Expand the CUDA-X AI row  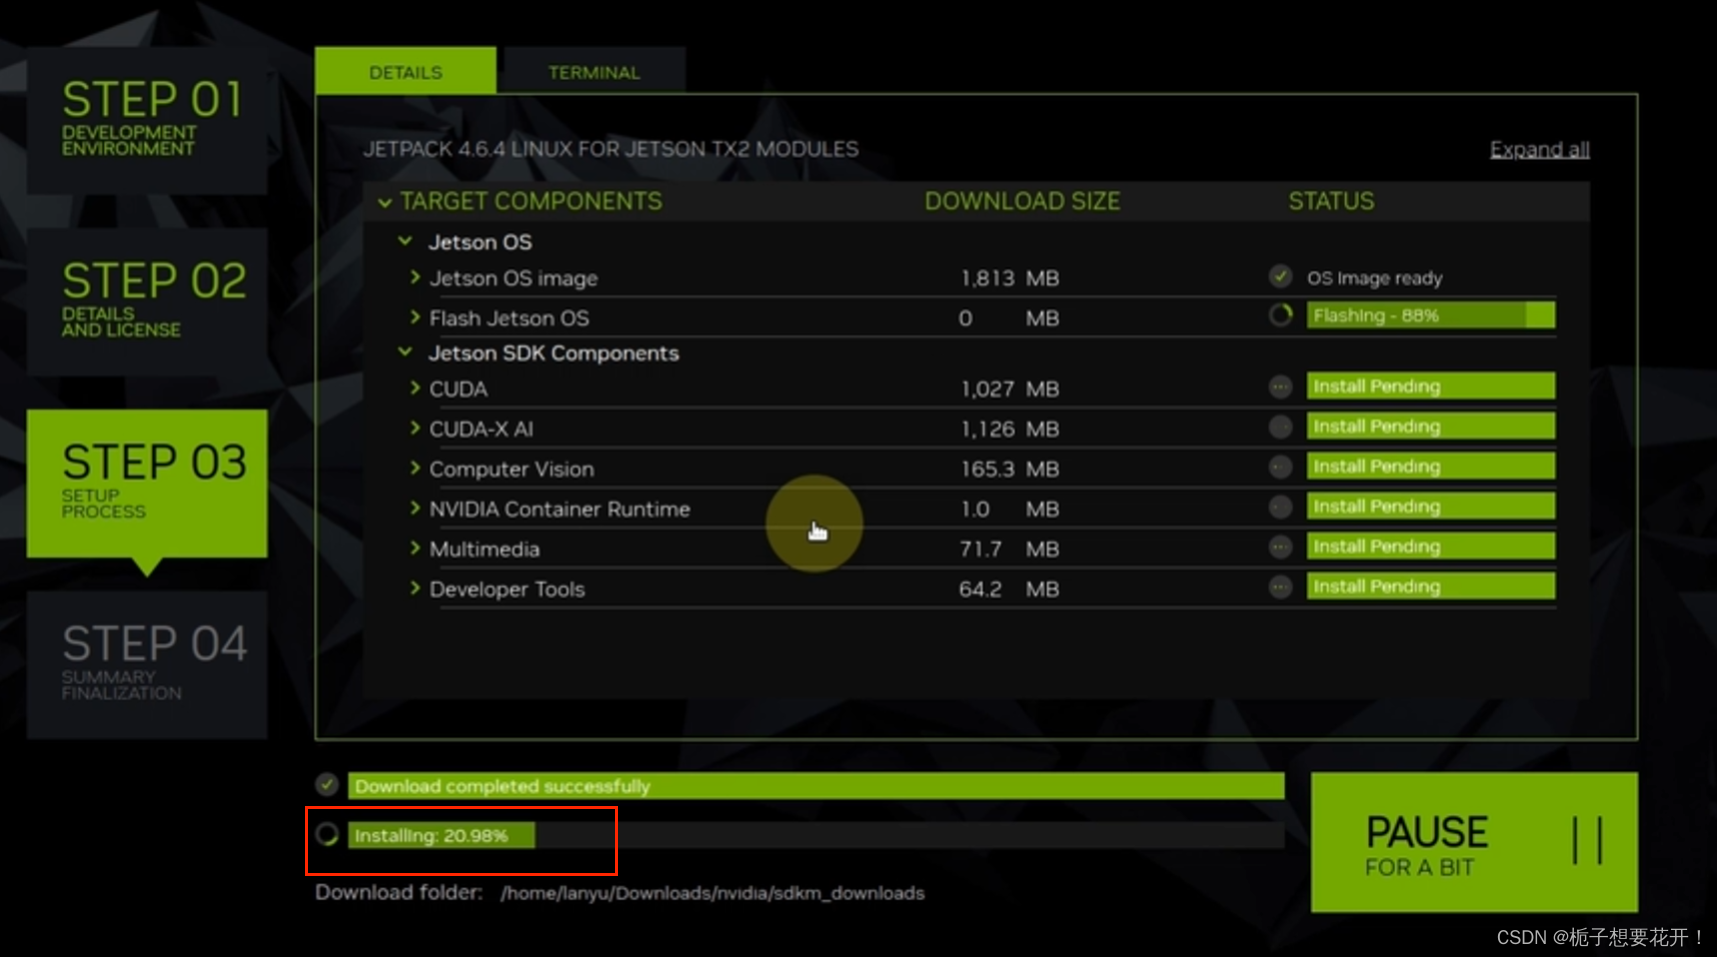coord(415,428)
